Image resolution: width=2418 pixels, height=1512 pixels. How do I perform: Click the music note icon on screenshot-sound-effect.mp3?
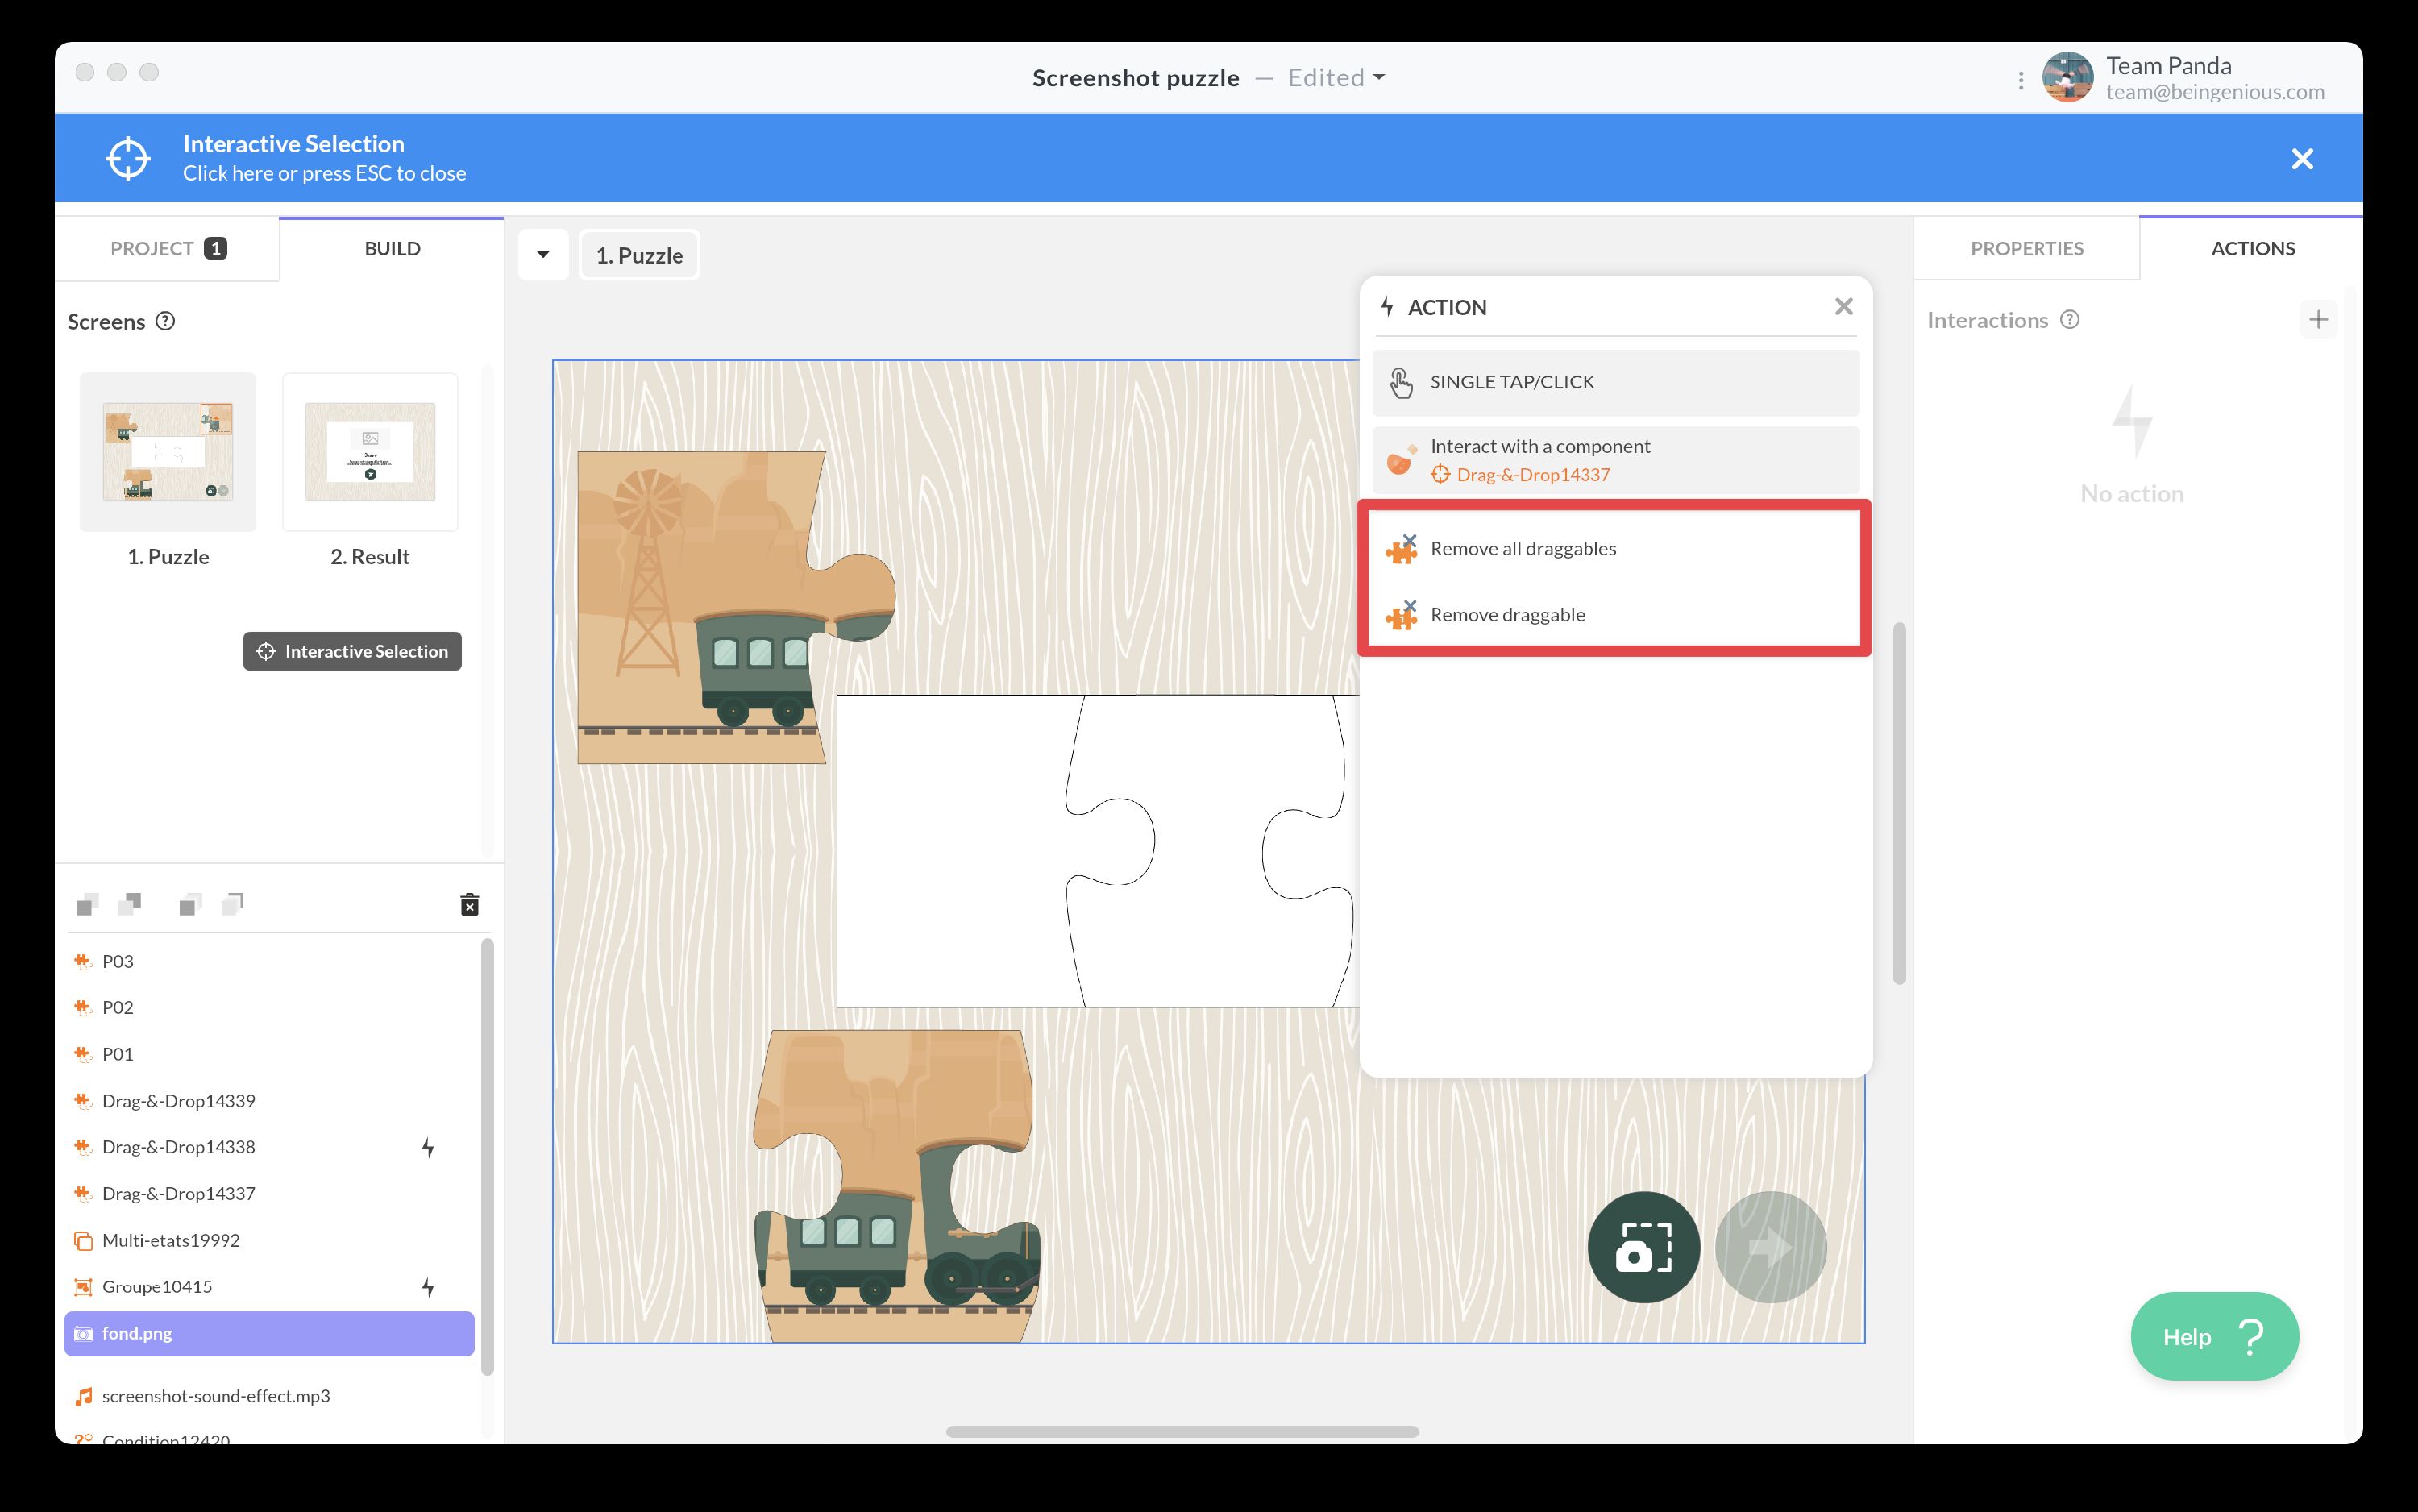point(83,1396)
